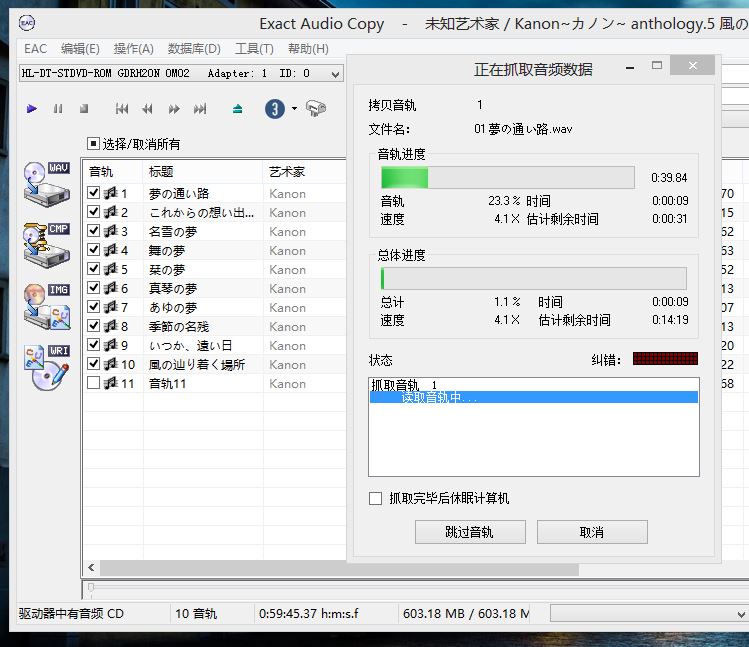Click the 取消 button
749x647 pixels.
pyautogui.click(x=591, y=532)
